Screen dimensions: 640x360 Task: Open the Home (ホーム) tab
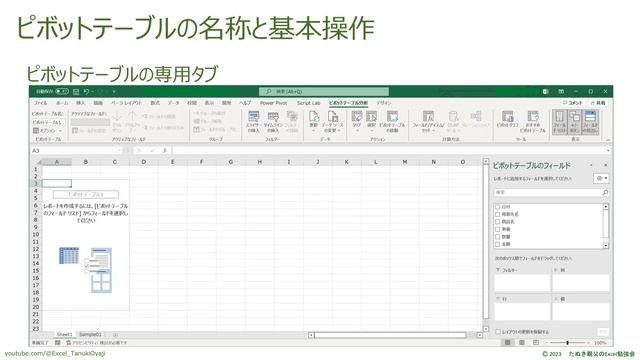[x=62, y=103]
